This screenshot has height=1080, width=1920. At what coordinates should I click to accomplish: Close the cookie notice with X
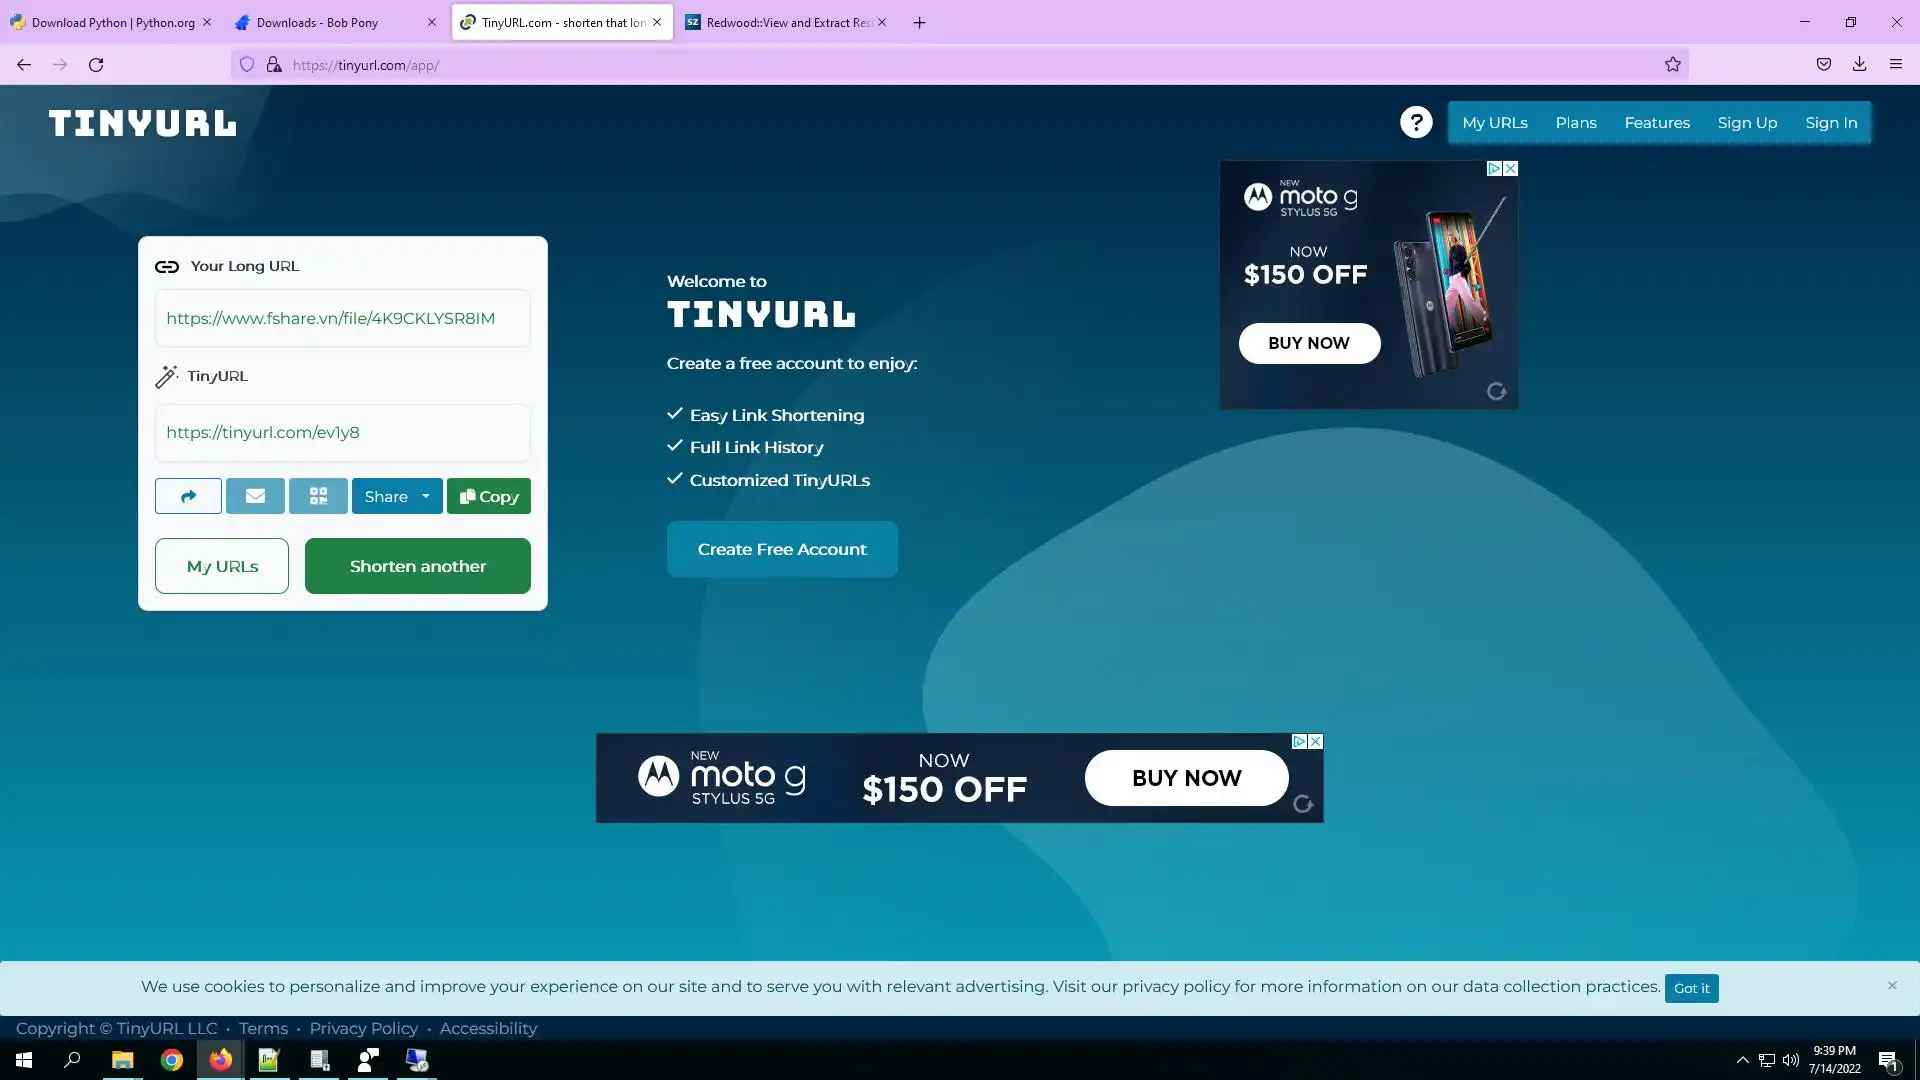tap(1892, 985)
